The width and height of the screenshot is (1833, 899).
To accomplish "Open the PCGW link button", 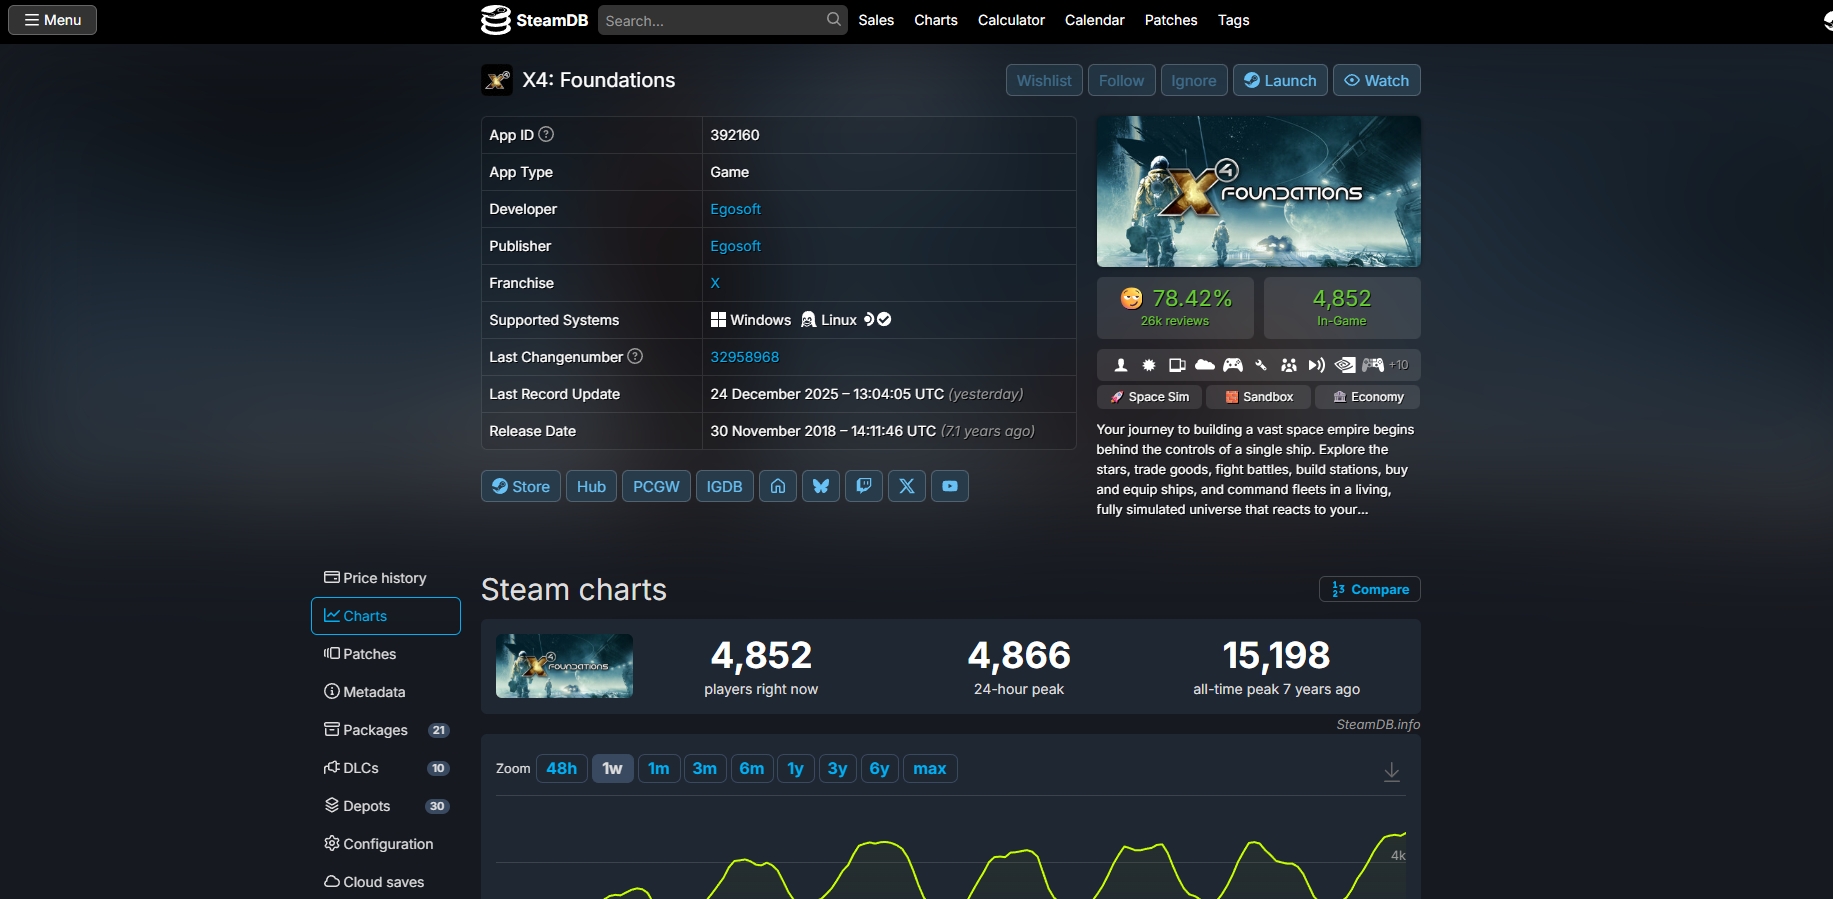I will click(x=656, y=486).
